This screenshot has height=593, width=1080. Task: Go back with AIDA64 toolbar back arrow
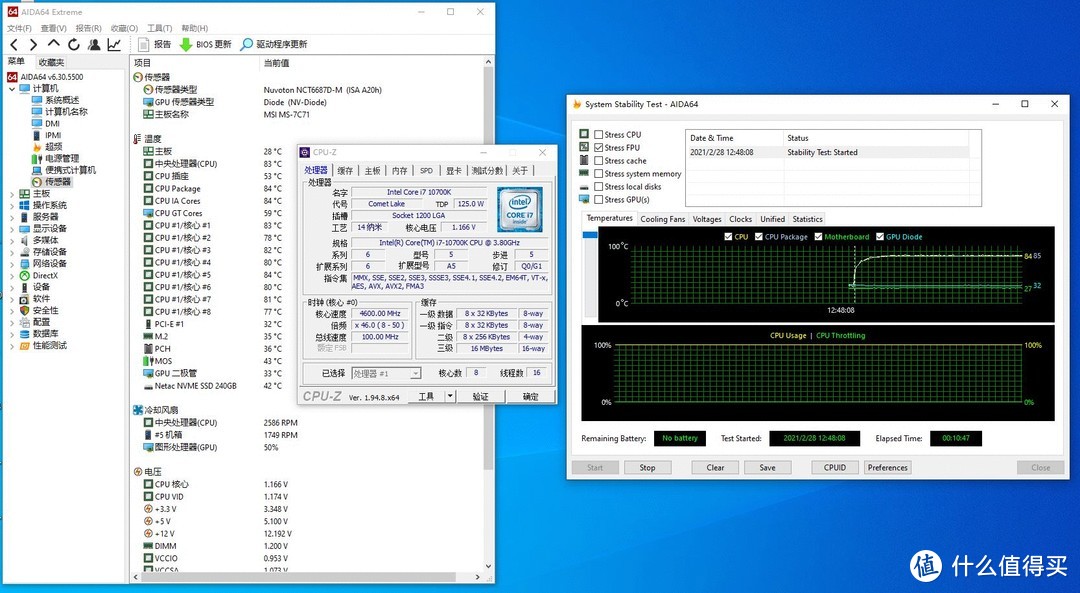(x=14, y=45)
